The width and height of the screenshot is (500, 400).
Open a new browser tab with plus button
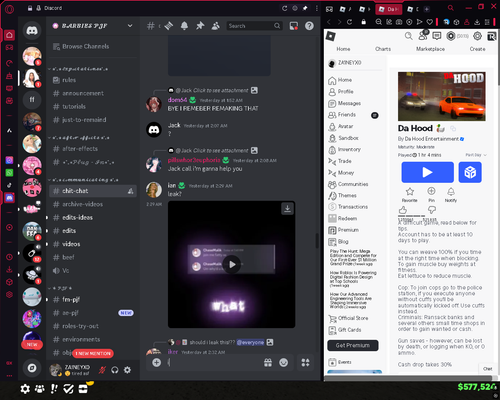(427, 9)
